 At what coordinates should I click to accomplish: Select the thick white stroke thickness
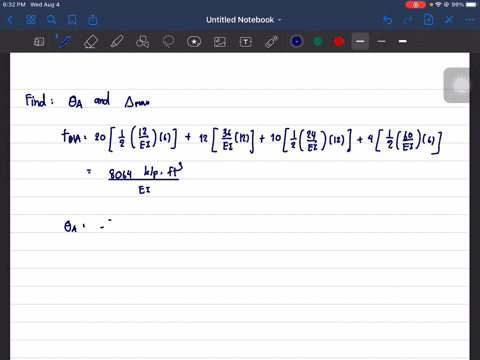click(403, 41)
